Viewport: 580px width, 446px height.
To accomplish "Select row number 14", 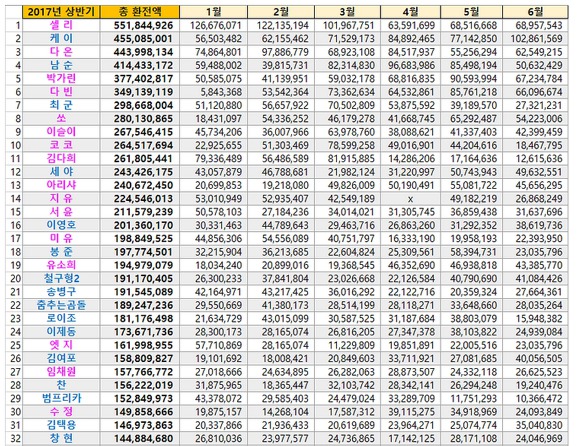I will click(15, 199).
